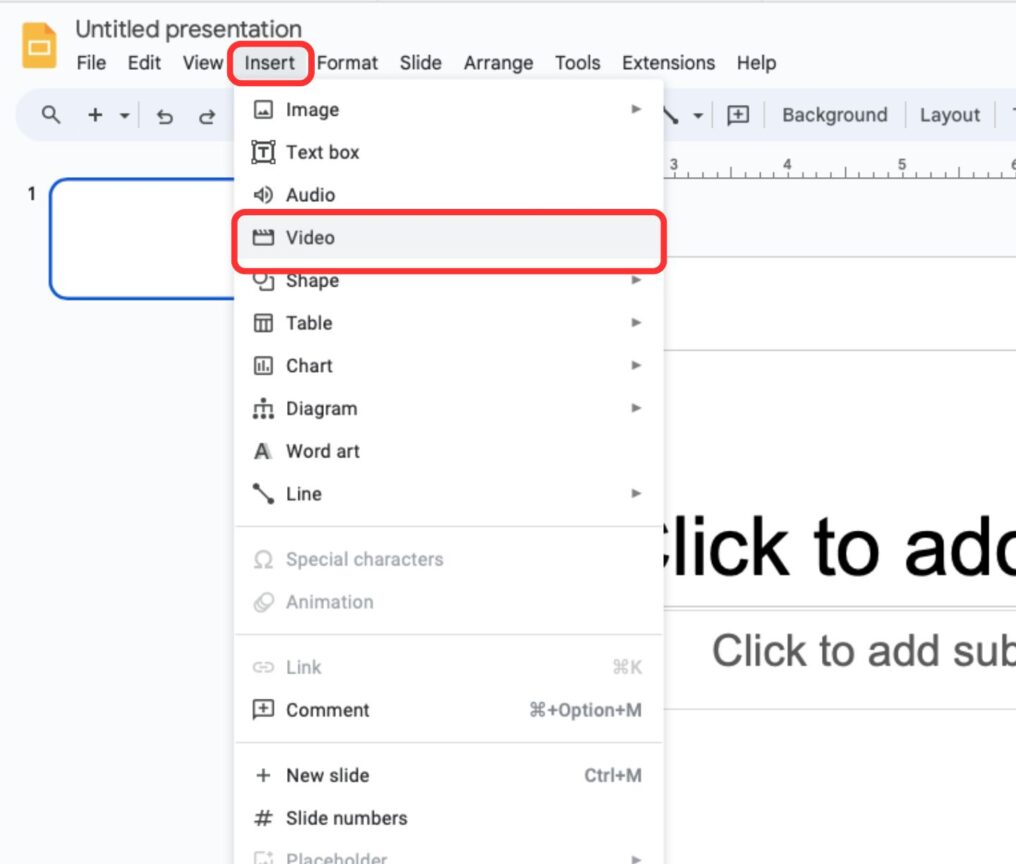Click Special characters menu entry
Viewport: 1016px width, 864px height.
pyautogui.click(x=448, y=559)
